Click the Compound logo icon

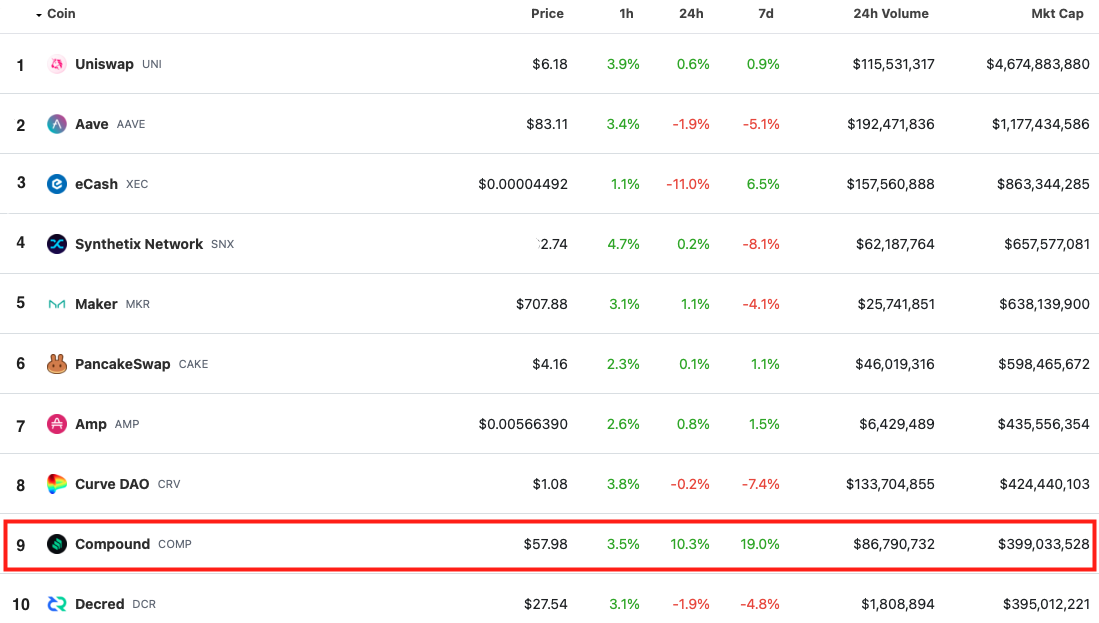57,544
